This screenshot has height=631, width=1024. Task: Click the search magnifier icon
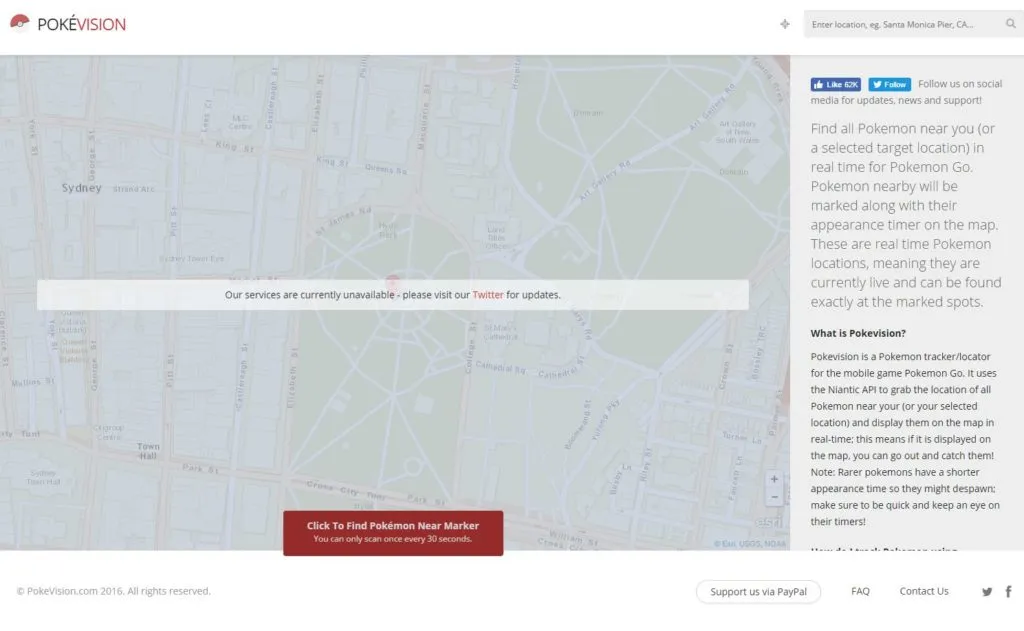[1010, 24]
